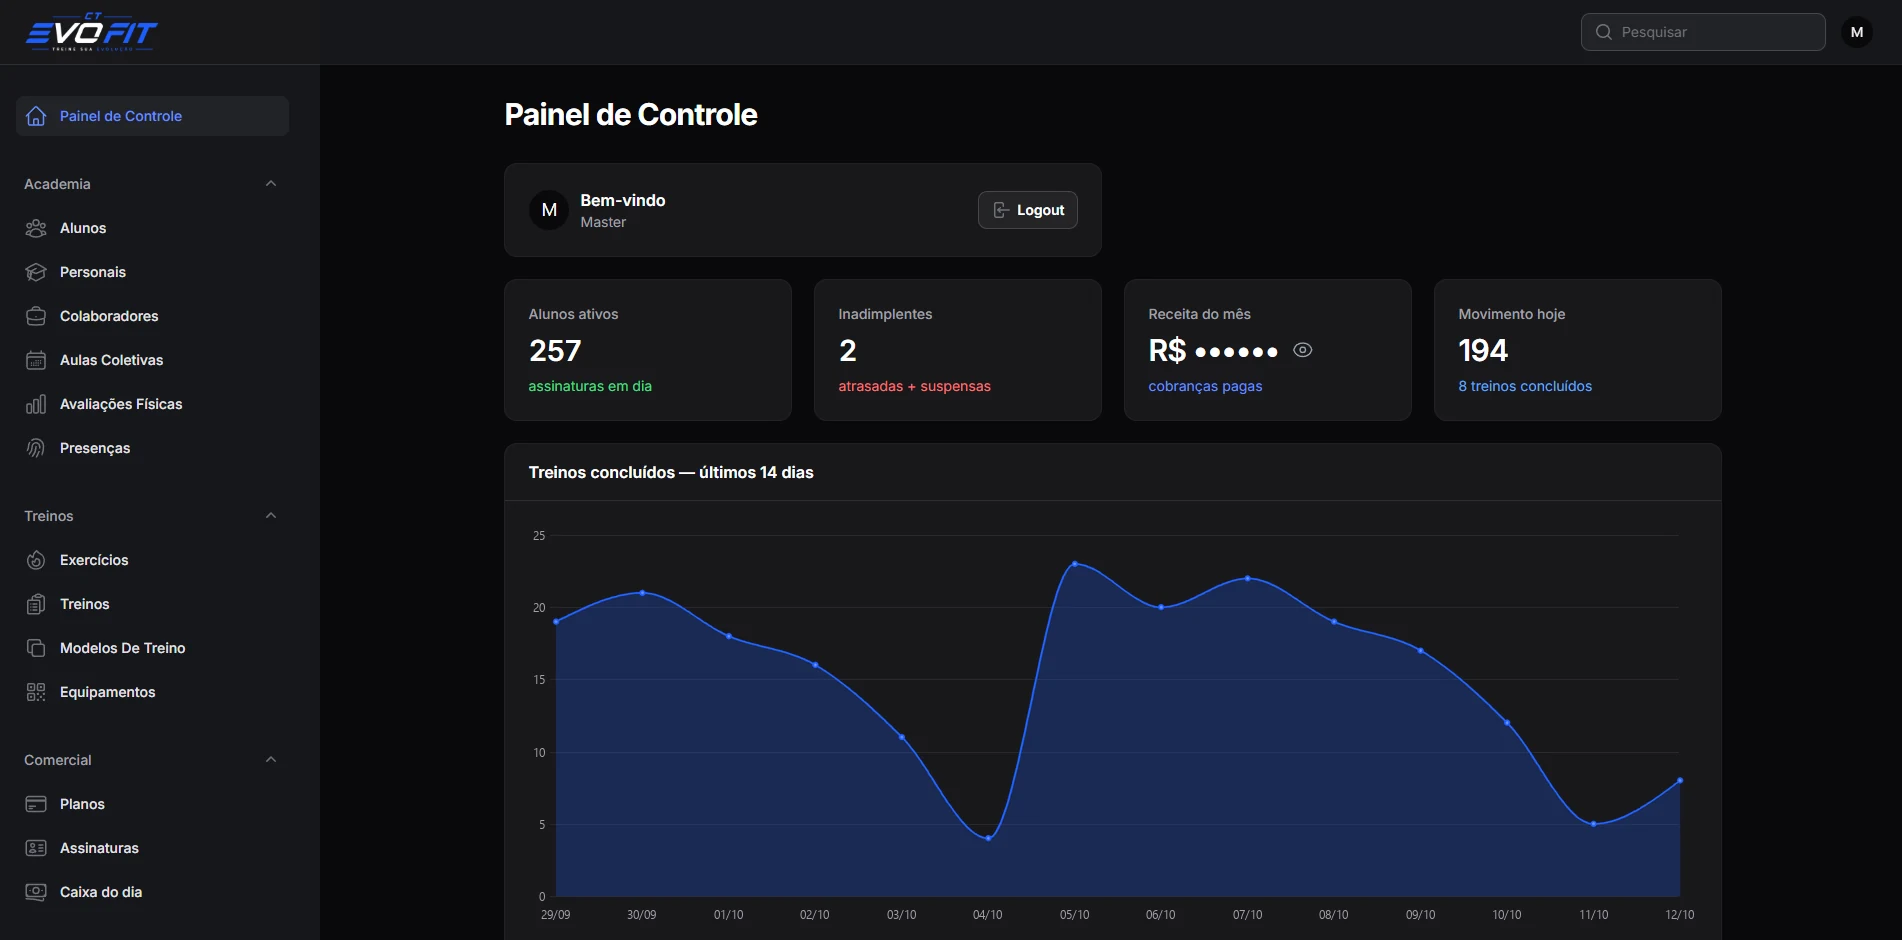The height and width of the screenshot is (940, 1902).
Task: Click the Colaboradores briefcase icon
Action: (x=36, y=316)
